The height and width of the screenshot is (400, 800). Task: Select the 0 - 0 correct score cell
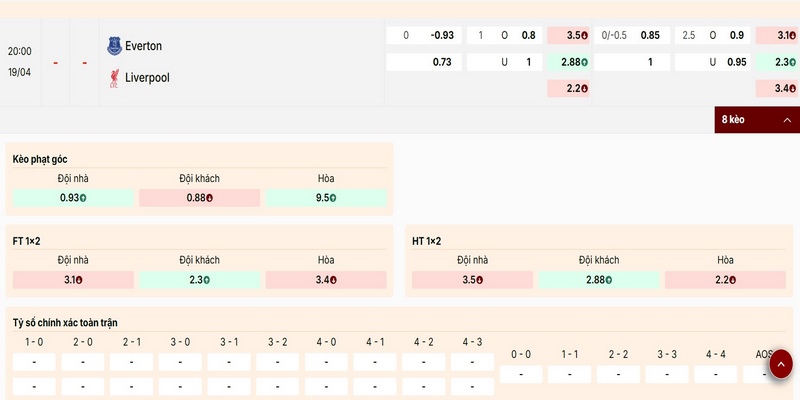521,374
